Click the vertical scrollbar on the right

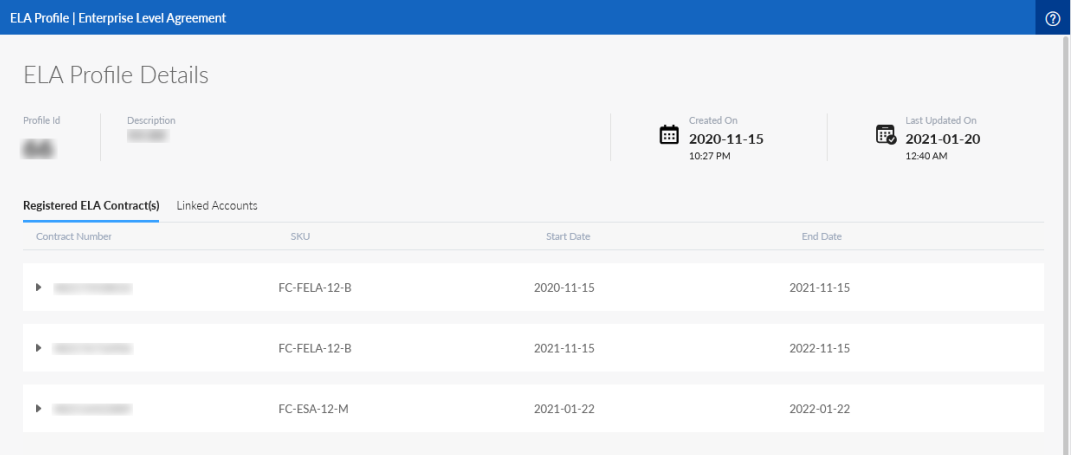coord(1066,244)
